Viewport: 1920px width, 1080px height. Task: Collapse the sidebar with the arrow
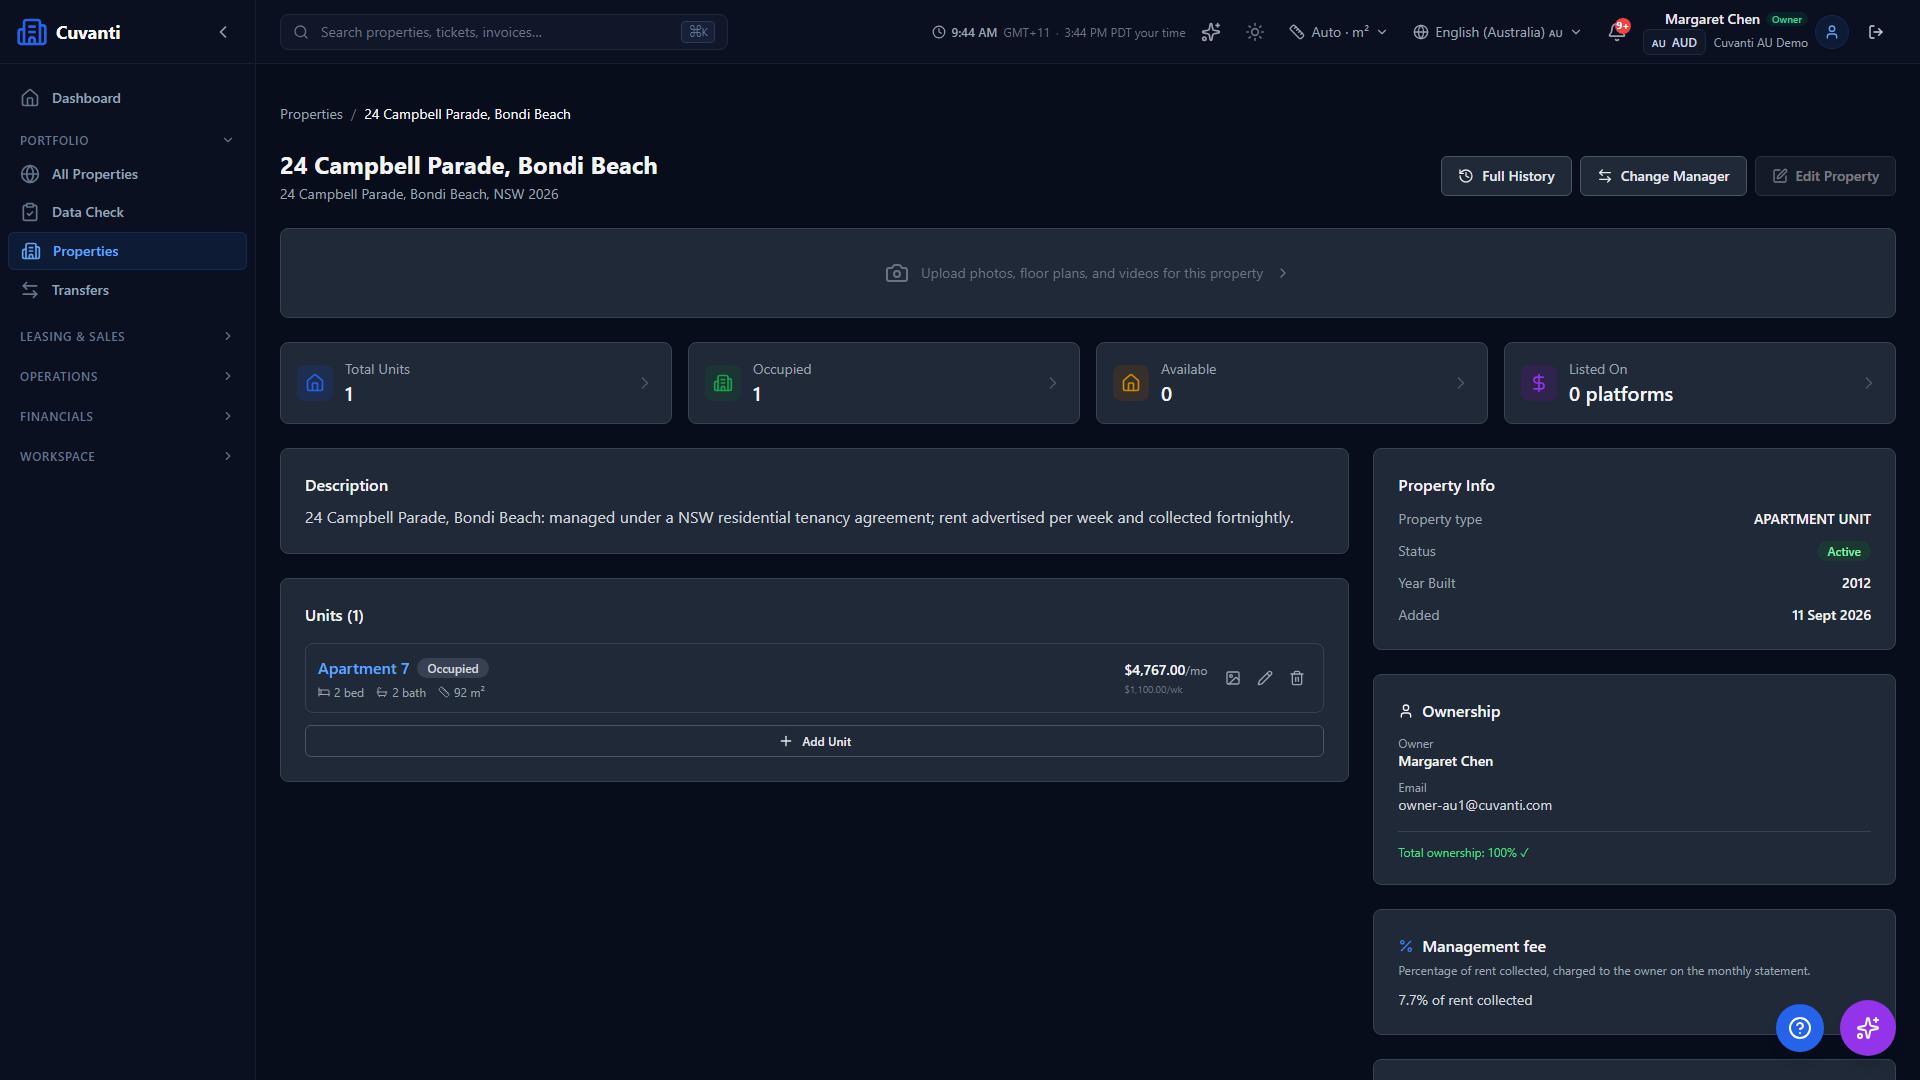pyautogui.click(x=223, y=32)
